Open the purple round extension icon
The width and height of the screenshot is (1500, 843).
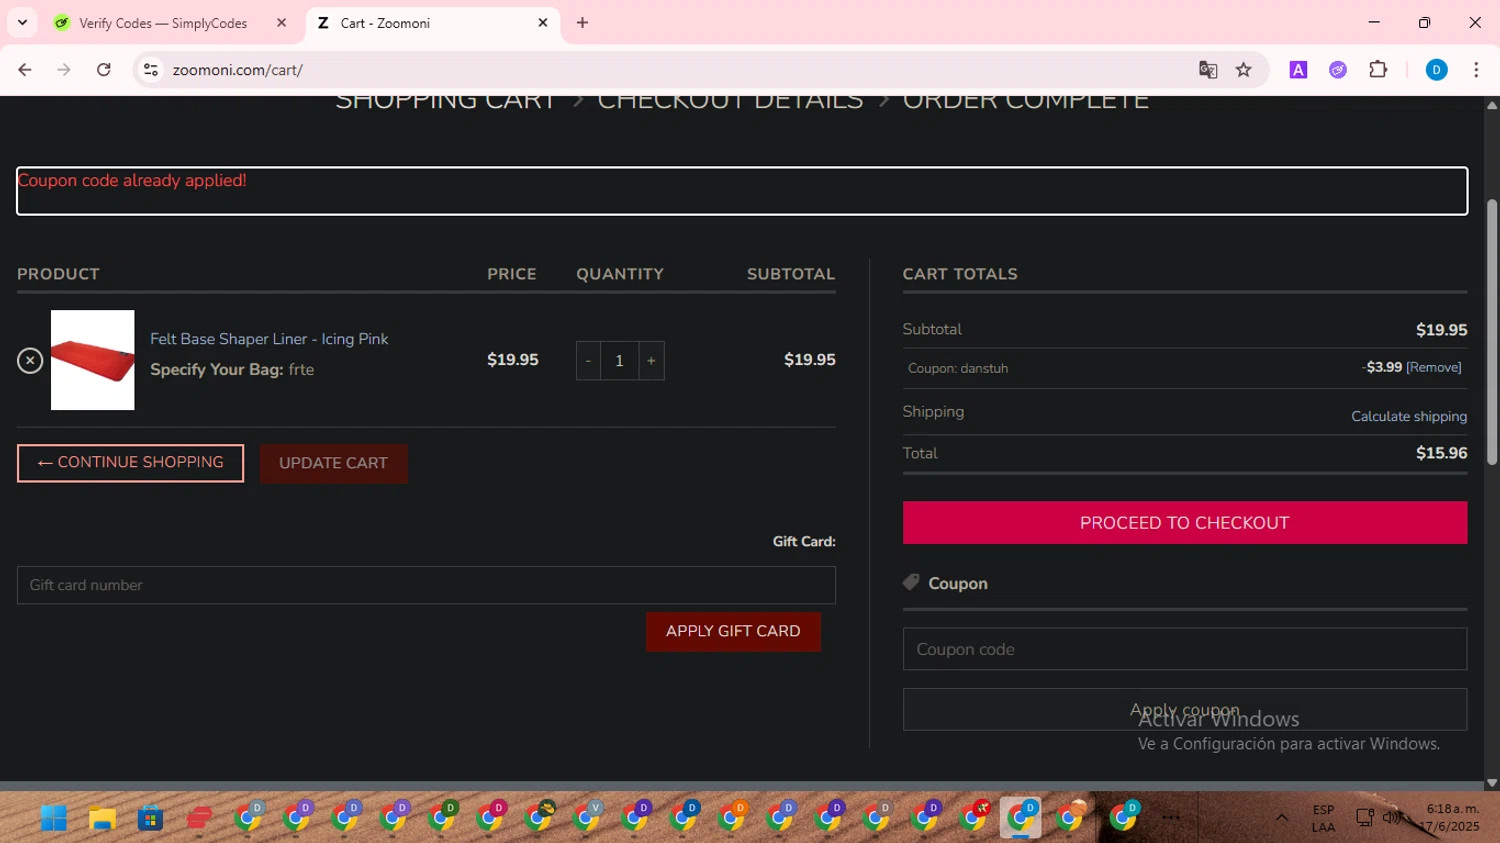point(1338,70)
